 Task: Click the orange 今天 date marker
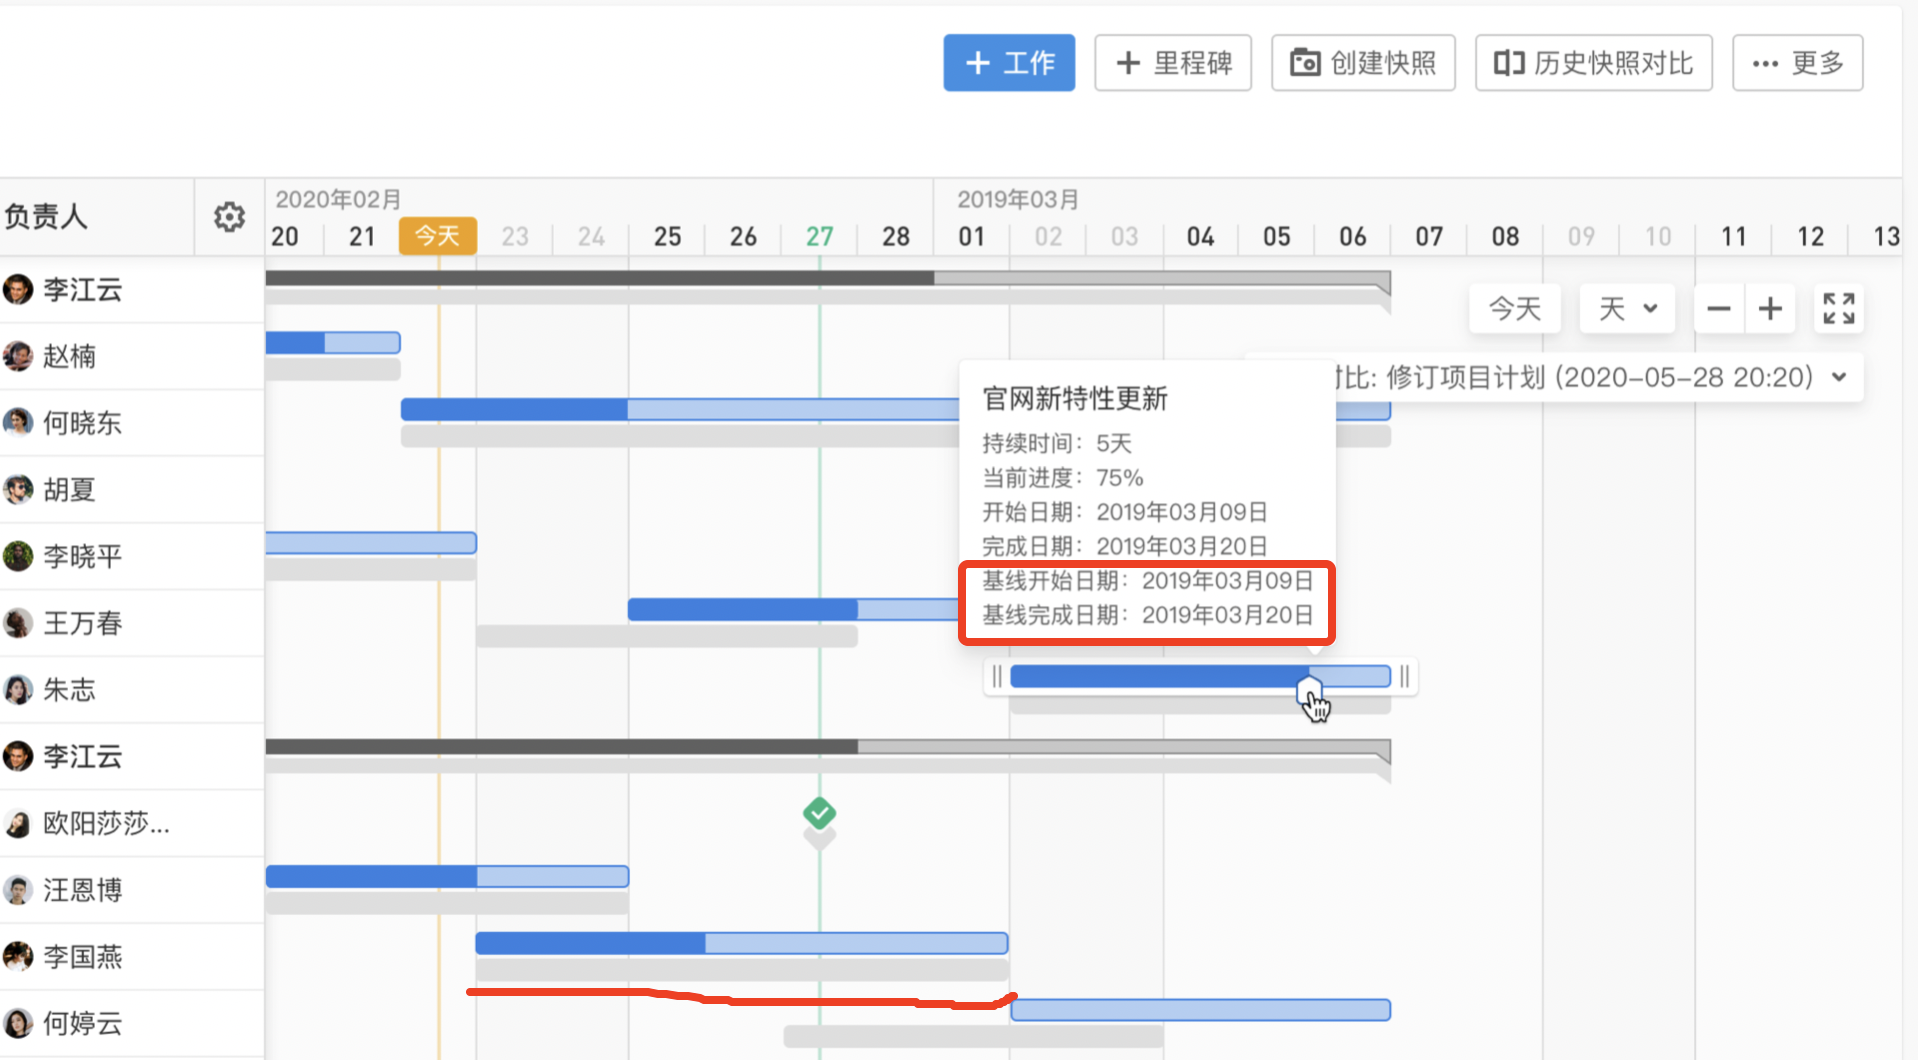pos(438,236)
